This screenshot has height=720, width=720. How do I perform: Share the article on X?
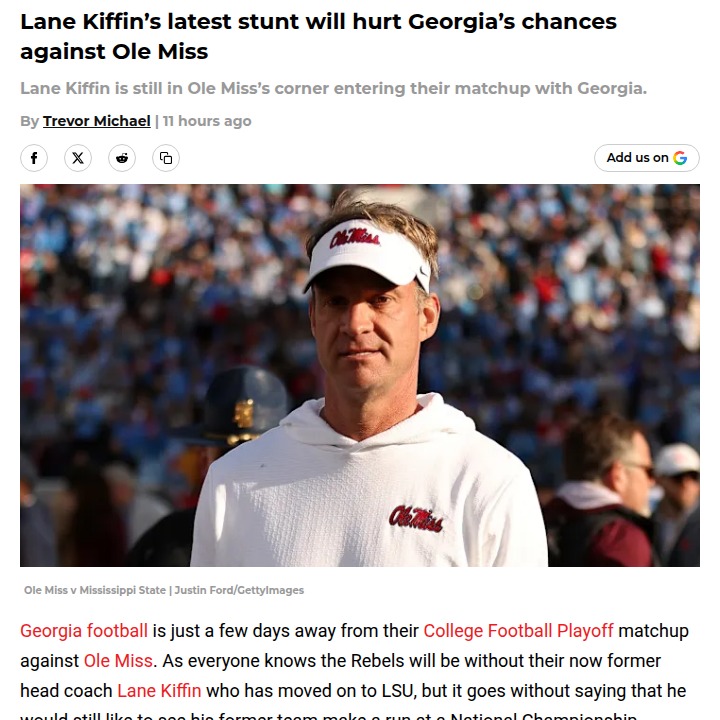tap(78, 158)
